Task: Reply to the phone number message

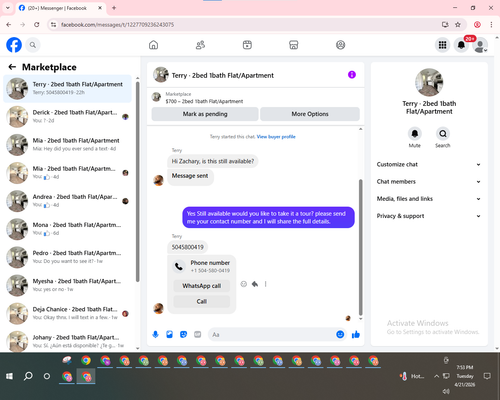Action: 255,284
